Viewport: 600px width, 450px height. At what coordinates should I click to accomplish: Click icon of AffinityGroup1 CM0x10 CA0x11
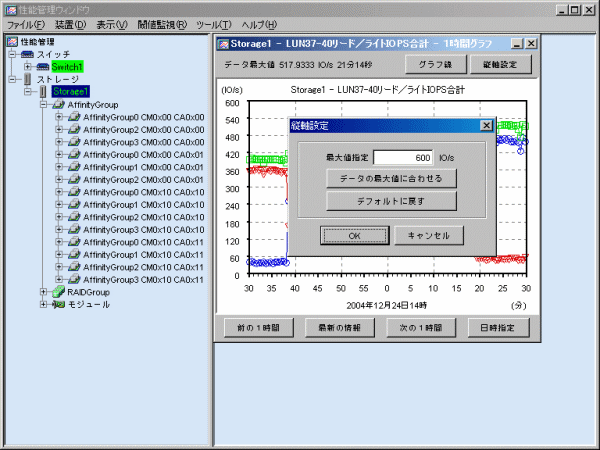[x=74, y=254]
